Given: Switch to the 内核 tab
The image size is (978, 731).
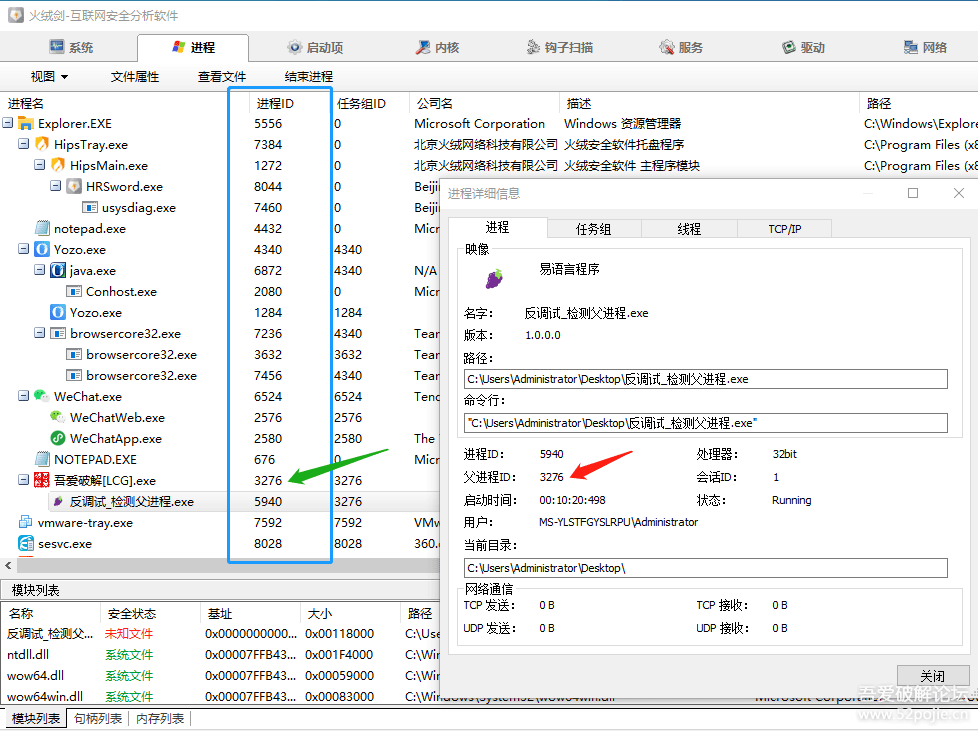Looking at the screenshot, I should (436, 47).
